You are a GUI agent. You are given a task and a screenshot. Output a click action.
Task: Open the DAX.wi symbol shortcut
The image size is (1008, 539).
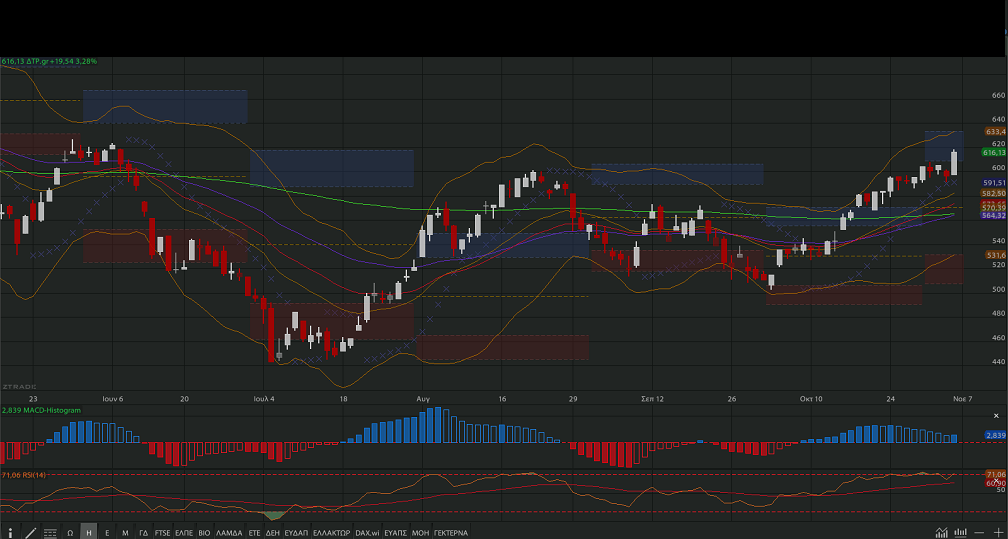[x=367, y=533]
